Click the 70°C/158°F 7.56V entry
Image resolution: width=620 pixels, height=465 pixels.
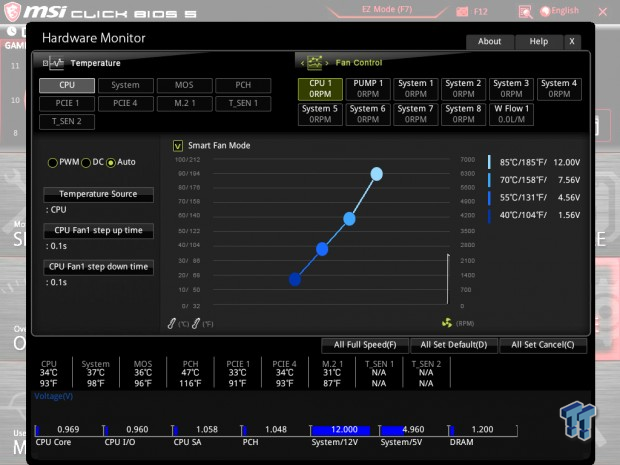pos(535,180)
